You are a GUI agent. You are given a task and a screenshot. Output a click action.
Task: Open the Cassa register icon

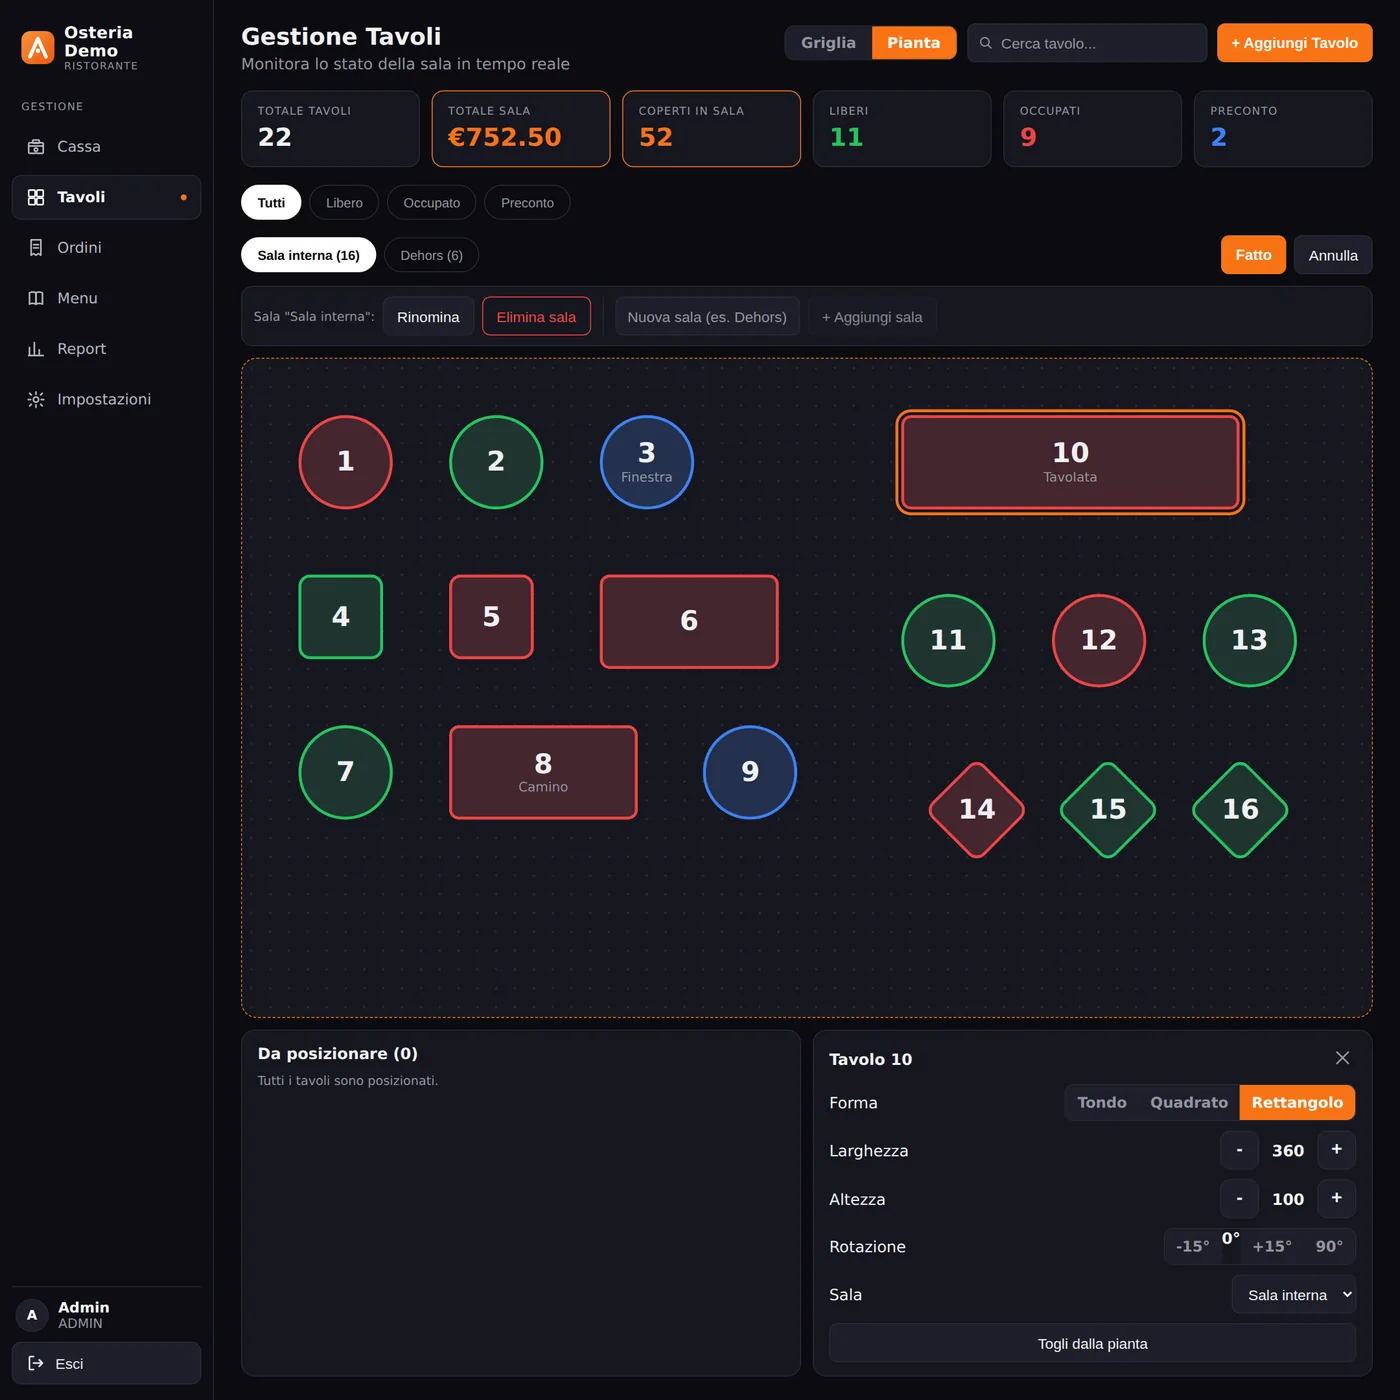pos(36,147)
